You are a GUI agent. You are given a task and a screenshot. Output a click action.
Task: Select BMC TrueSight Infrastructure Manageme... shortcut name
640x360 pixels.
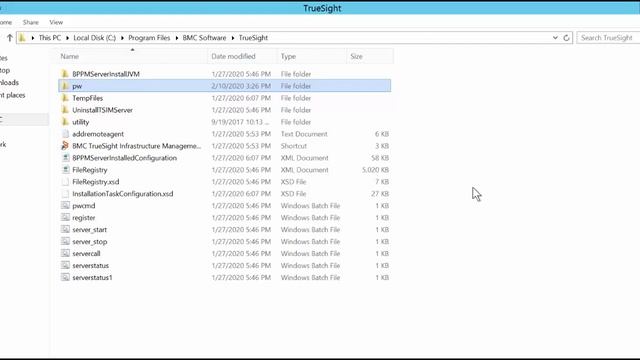click(137, 146)
